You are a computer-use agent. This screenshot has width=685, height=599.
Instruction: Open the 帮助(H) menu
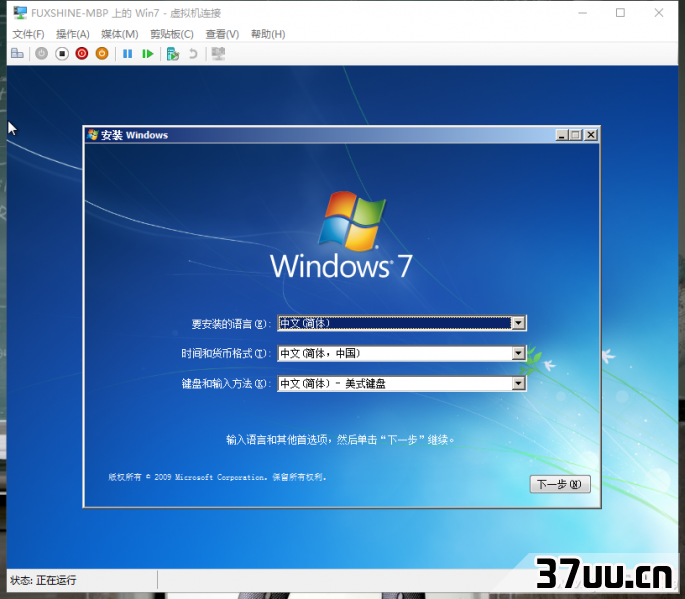click(268, 34)
